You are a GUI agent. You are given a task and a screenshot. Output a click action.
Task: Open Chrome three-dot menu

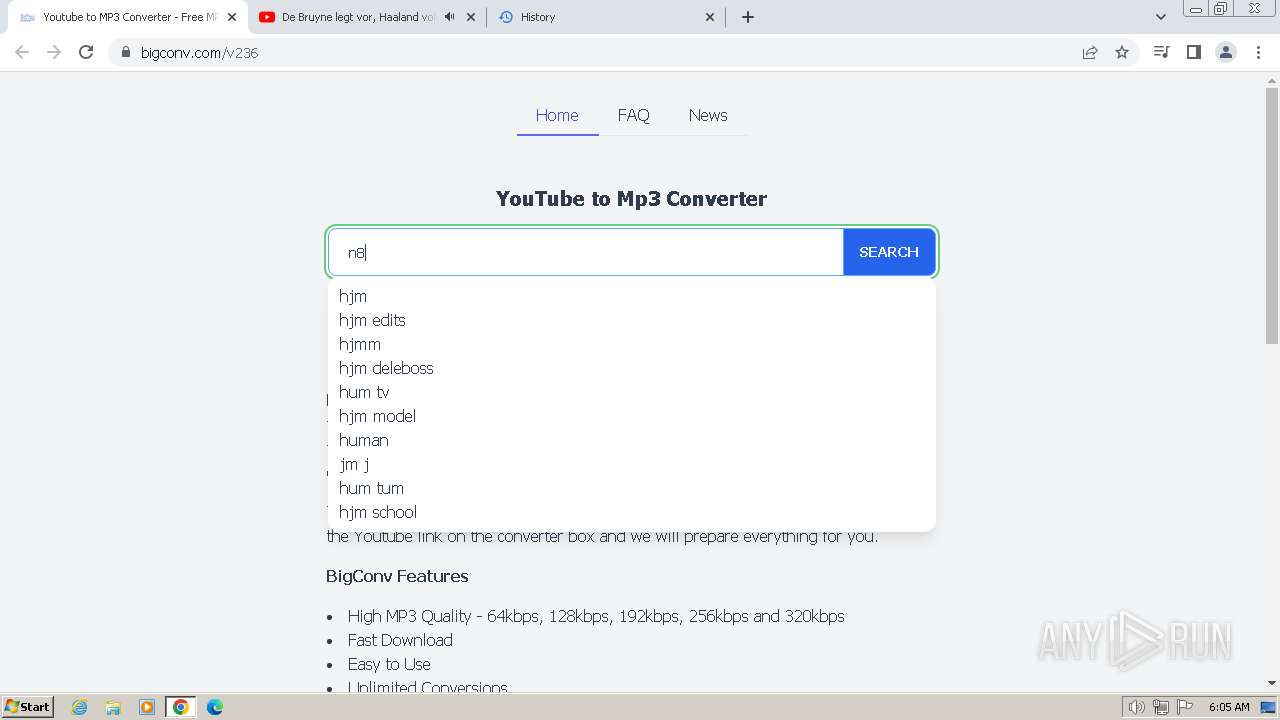click(x=1258, y=52)
